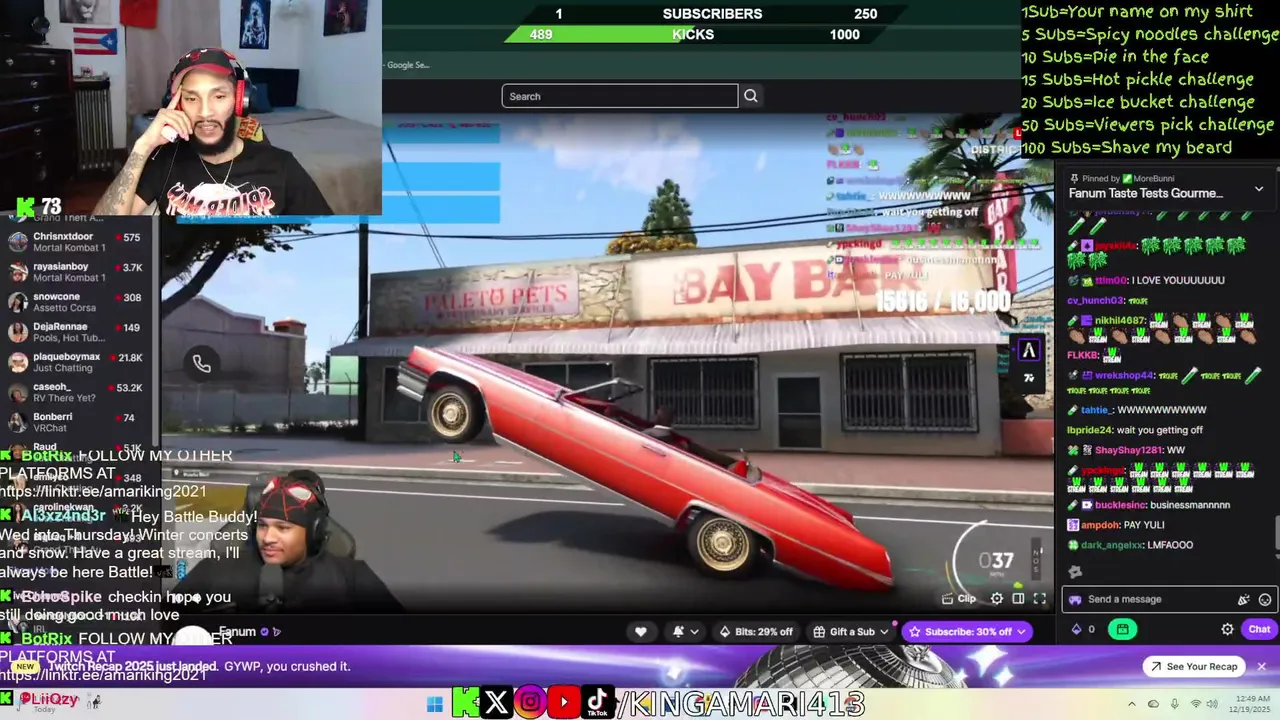Expand the pinned Fanum Taste Tests message

1259,189
